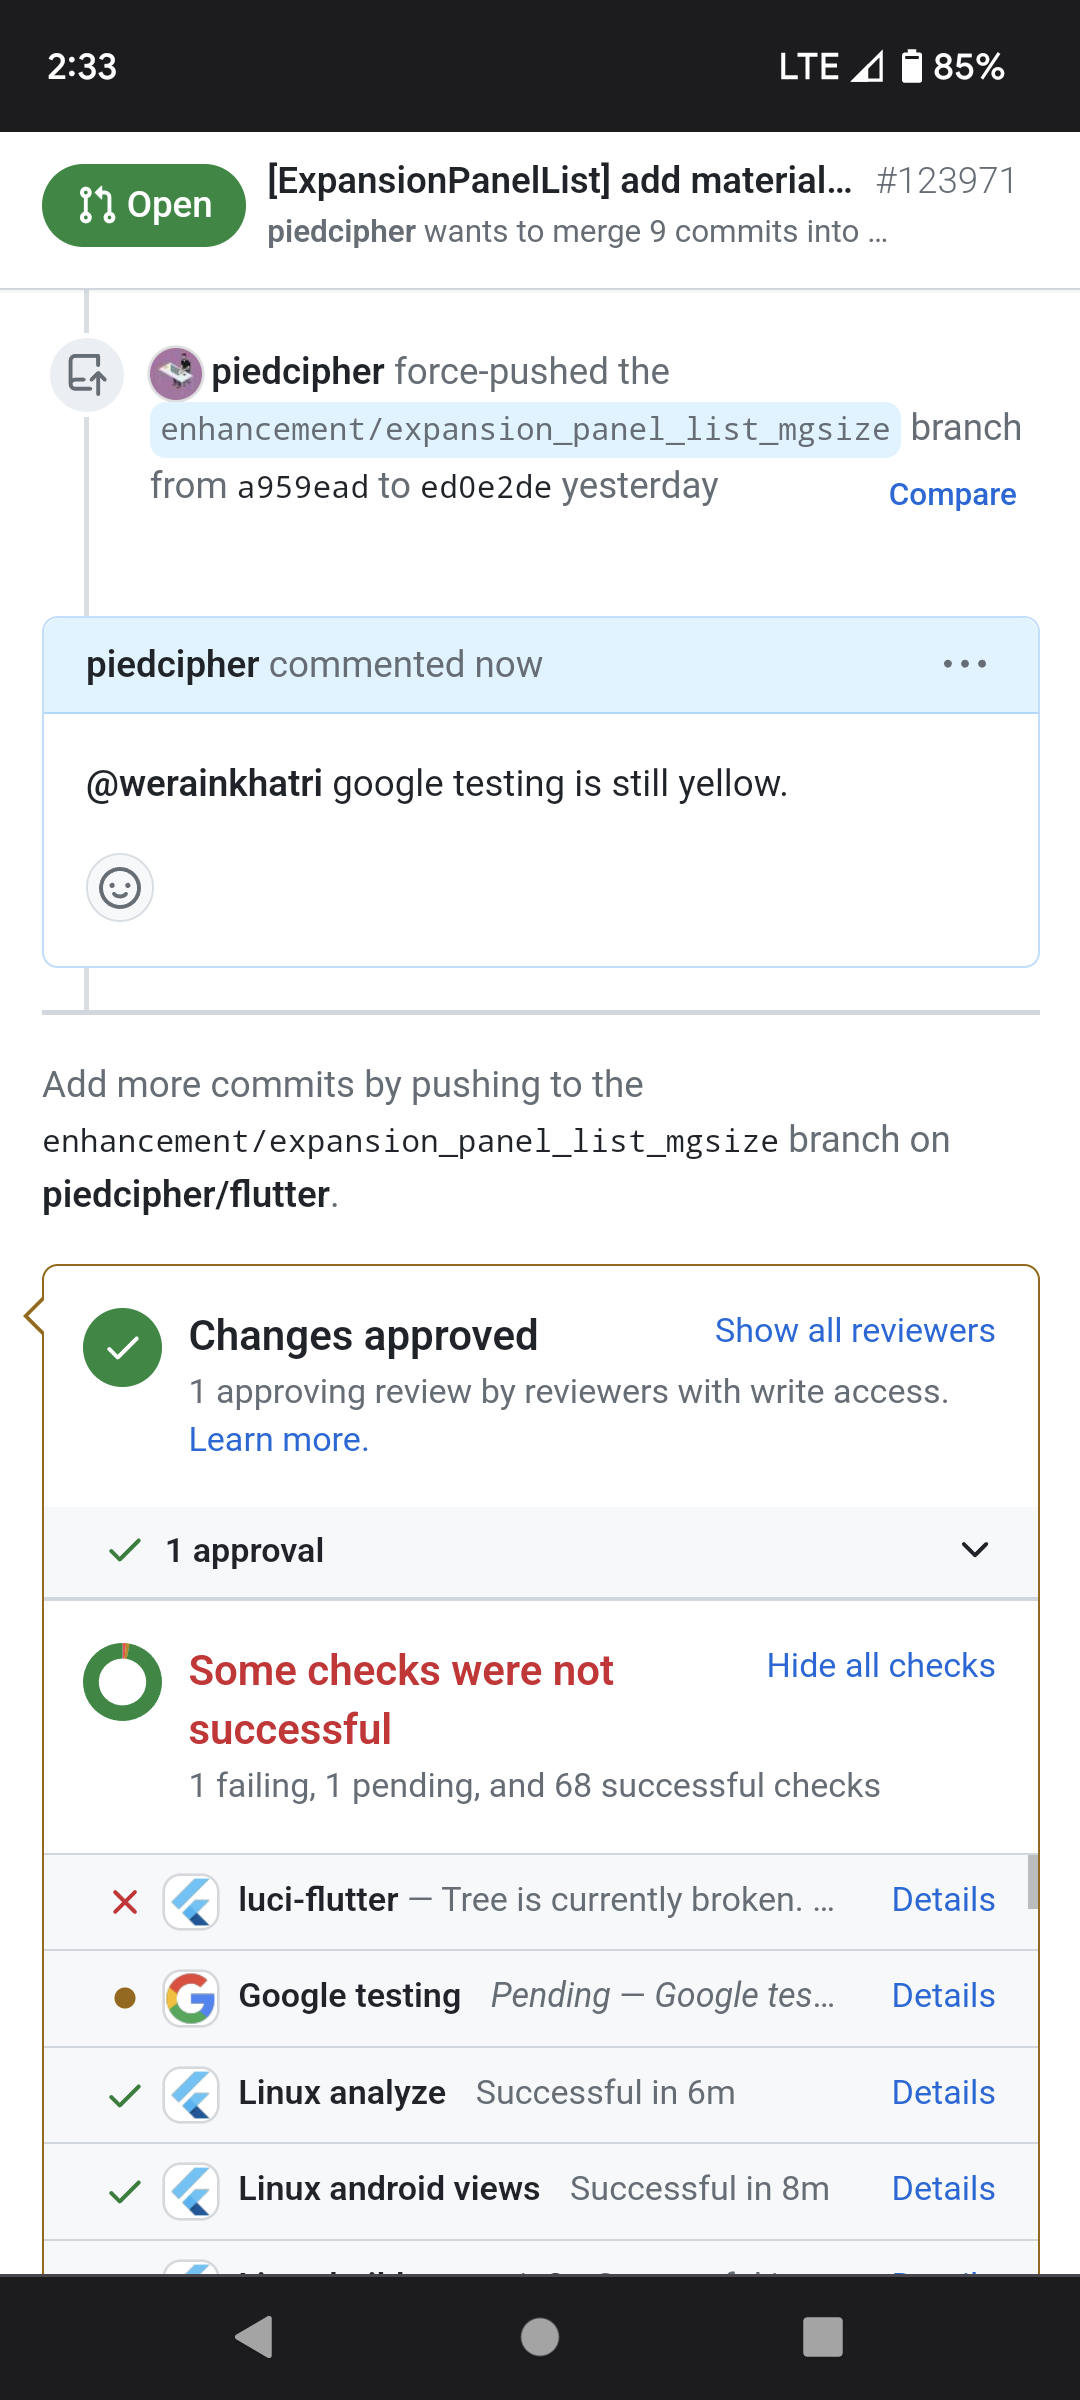Tap the emoji reaction smiley button
The width and height of the screenshot is (1080, 2400).
coord(120,887)
